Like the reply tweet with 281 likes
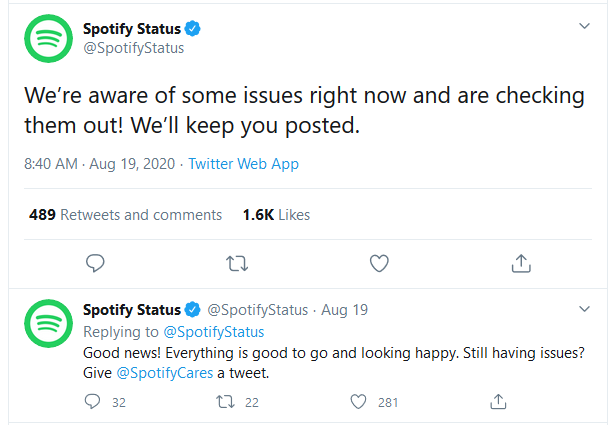Image resolution: width=616 pixels, height=425 pixels. tap(358, 402)
